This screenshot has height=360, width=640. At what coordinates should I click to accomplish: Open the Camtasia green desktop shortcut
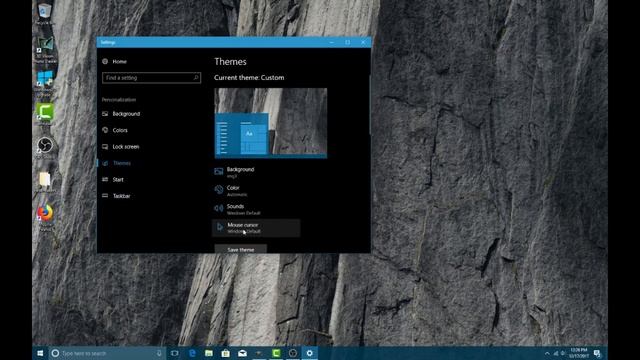45,113
